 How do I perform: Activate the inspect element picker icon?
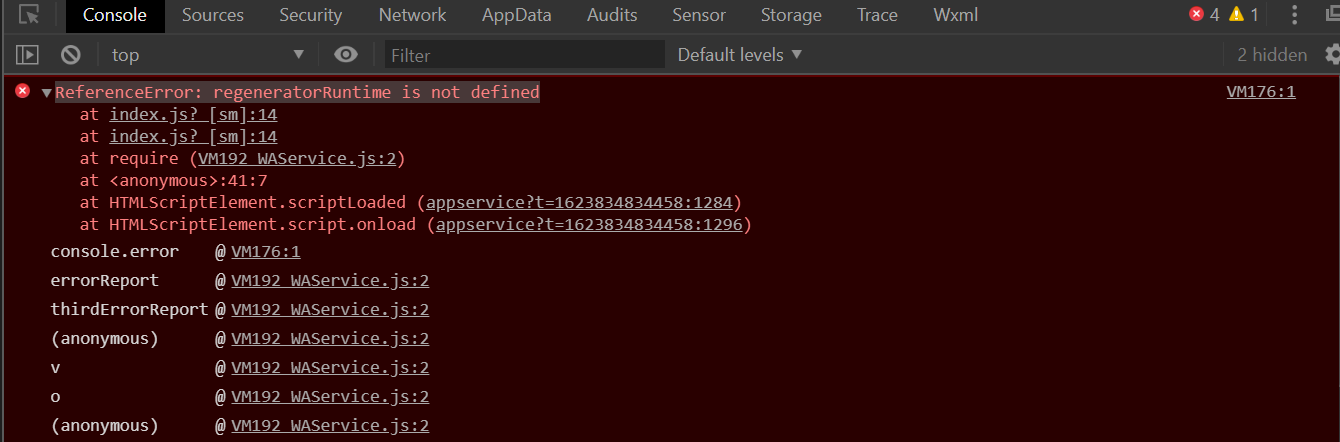[x=30, y=15]
